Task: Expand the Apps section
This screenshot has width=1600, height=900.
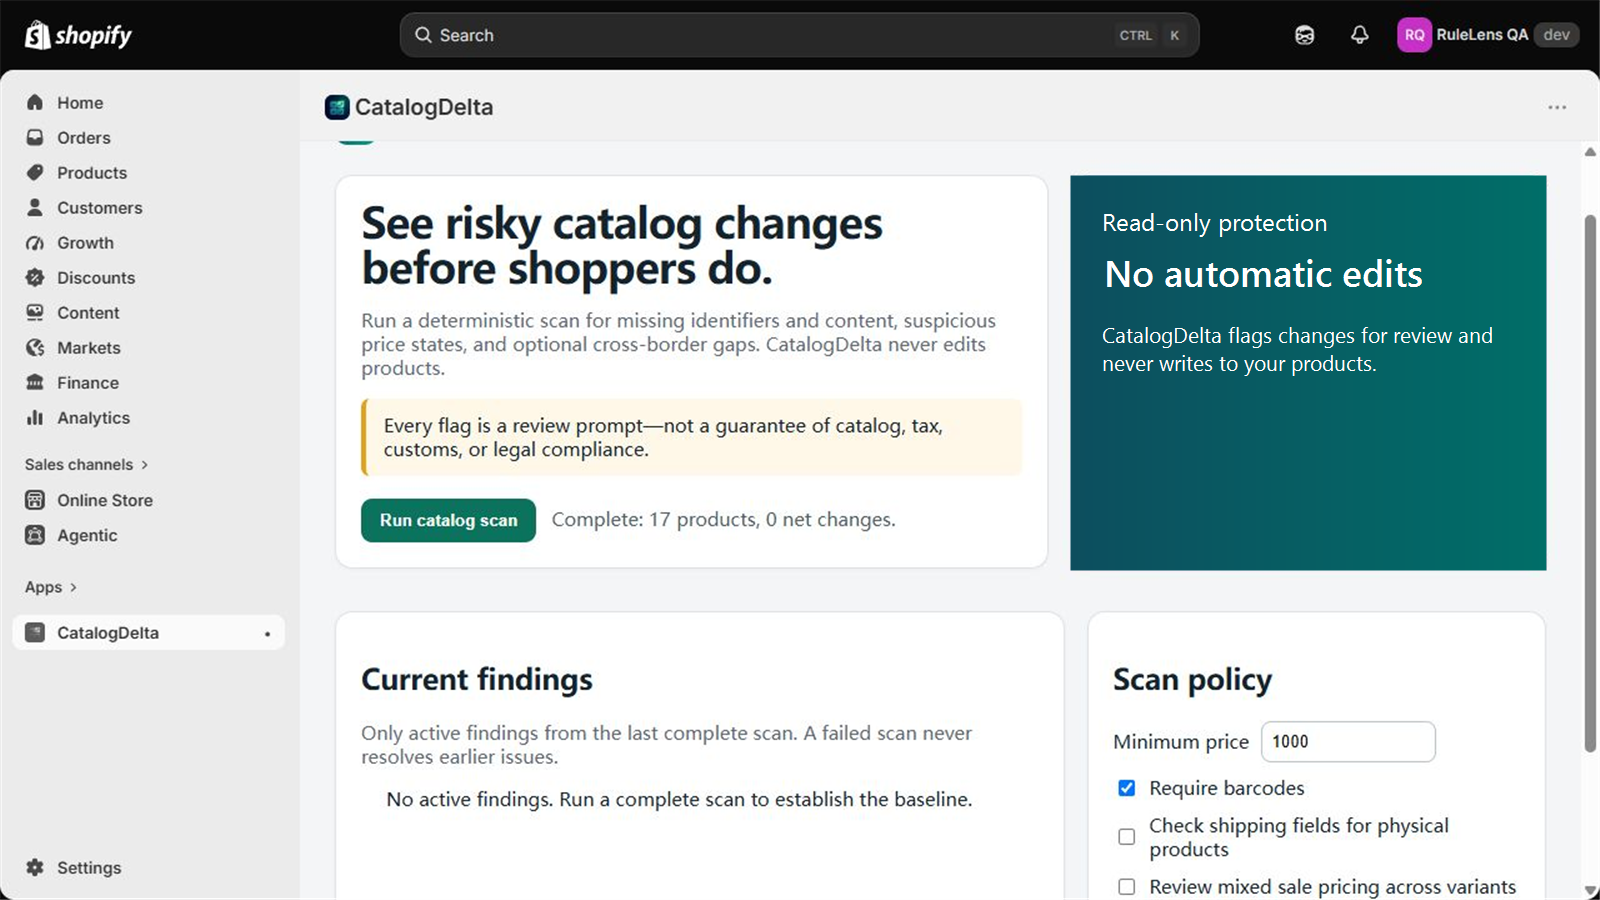Action: [x=51, y=587]
